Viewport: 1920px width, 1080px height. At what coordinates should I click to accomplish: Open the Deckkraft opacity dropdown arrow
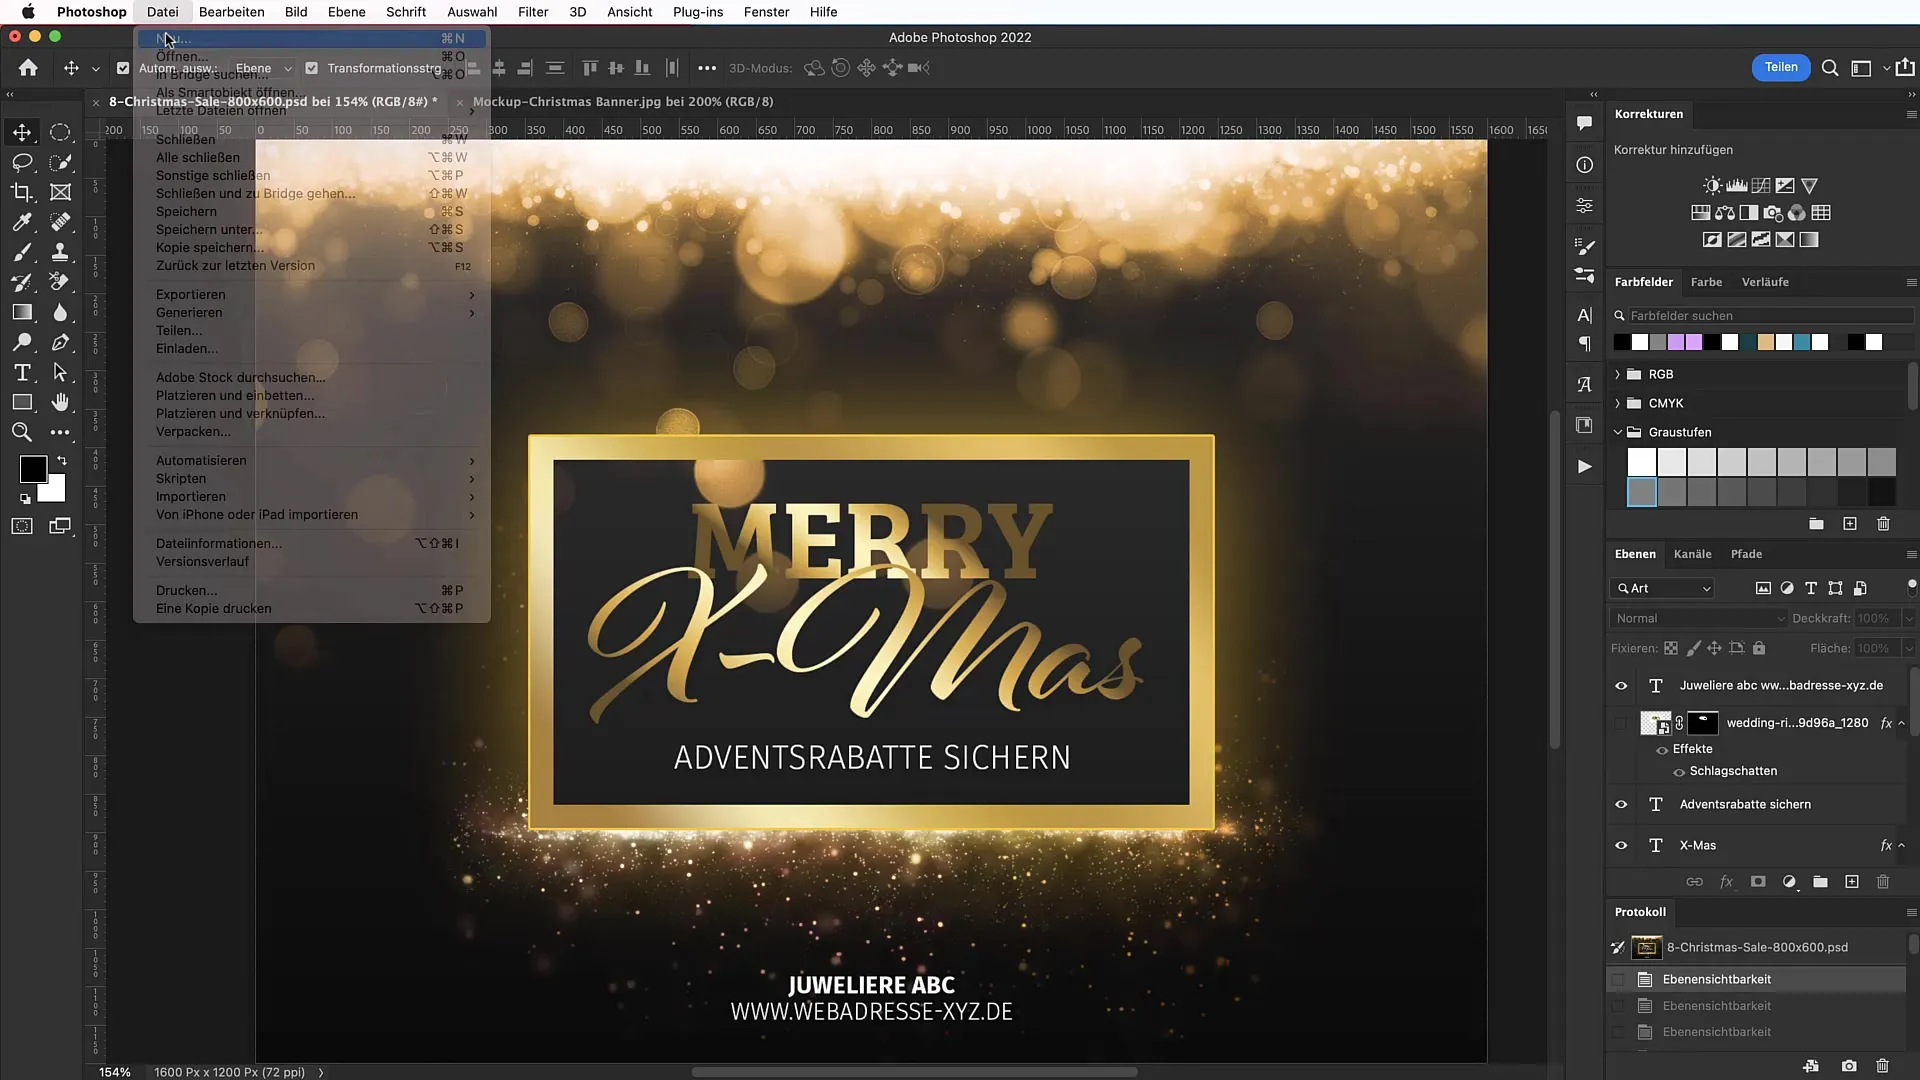click(x=1908, y=619)
